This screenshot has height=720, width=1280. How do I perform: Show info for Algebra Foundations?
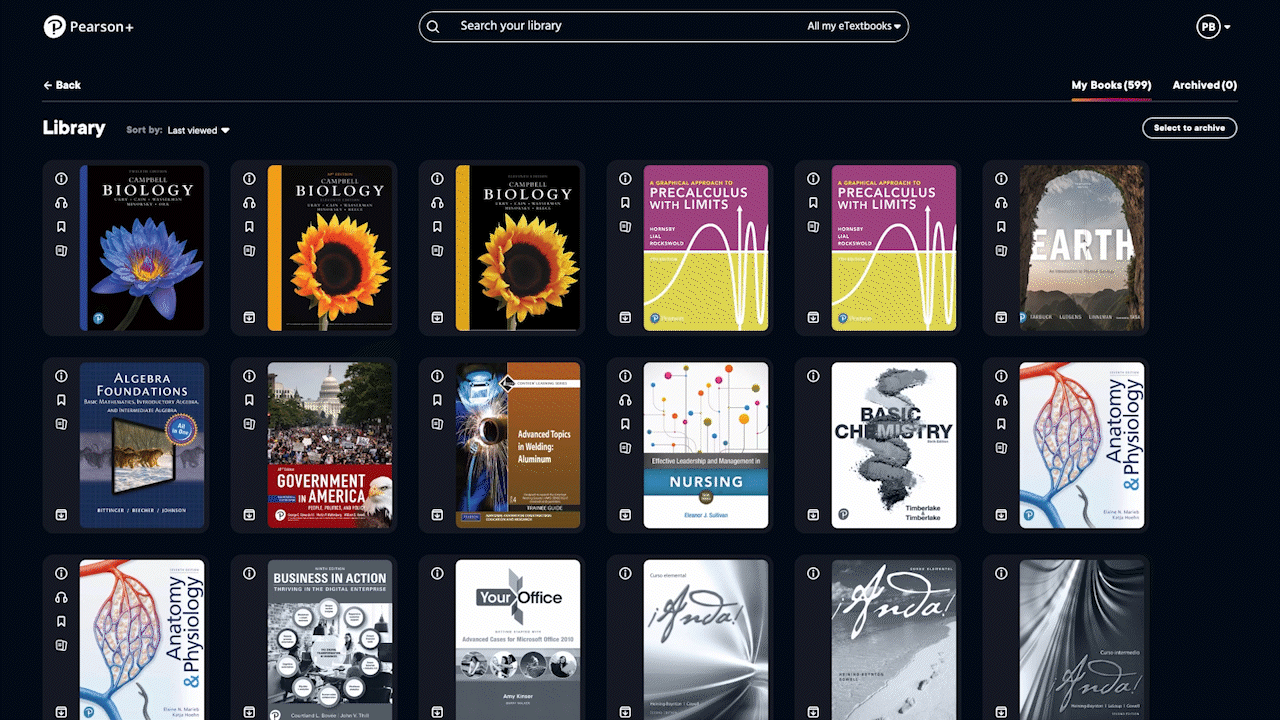click(61, 376)
